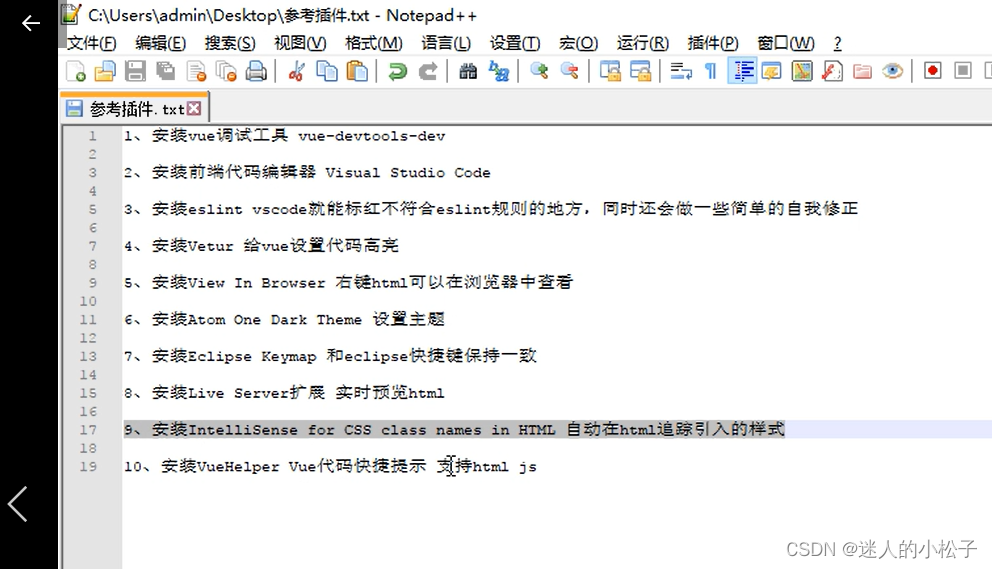The width and height of the screenshot is (992, 569).
Task: Toggle synchronized vertical scrolling
Action: click(x=610, y=71)
